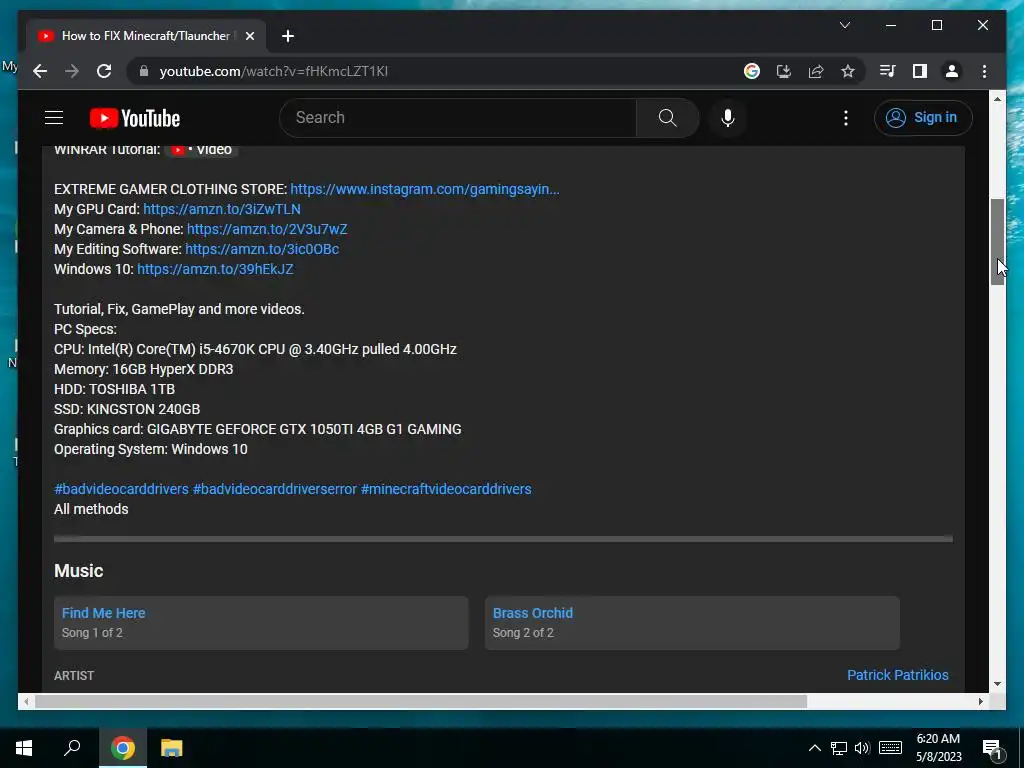This screenshot has width=1024, height=768.
Task: Select the Find Me Here song card
Action: 261,622
